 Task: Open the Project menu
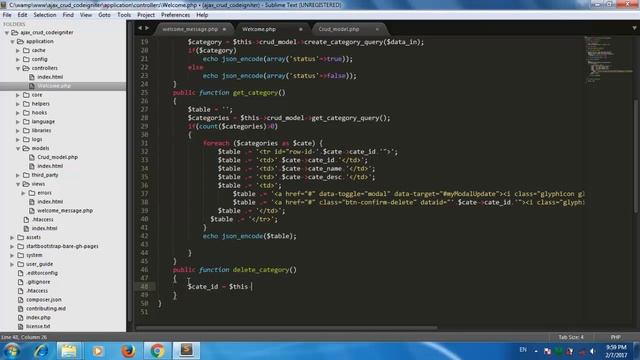pyautogui.click(x=146, y=15)
